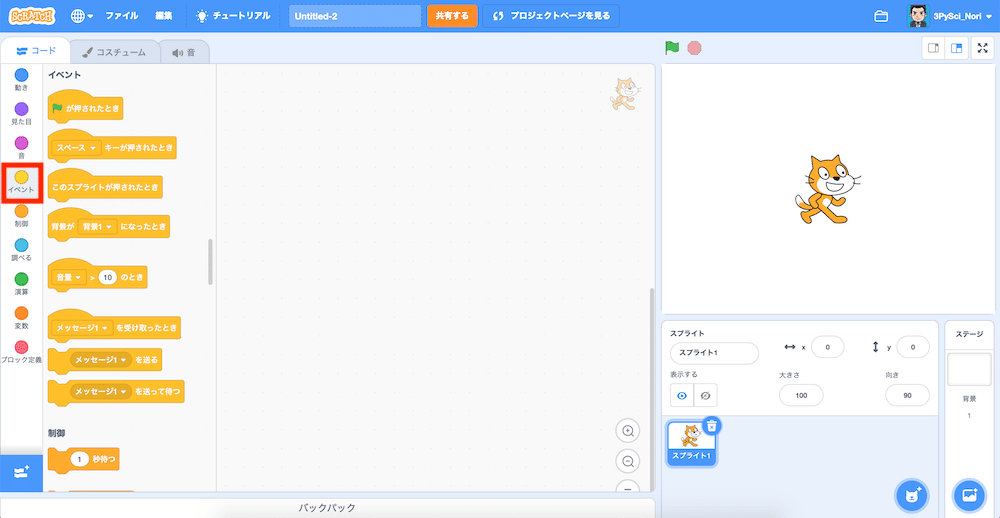Switch to large stage layout
This screenshot has height=518, width=1000.
pos(956,48)
